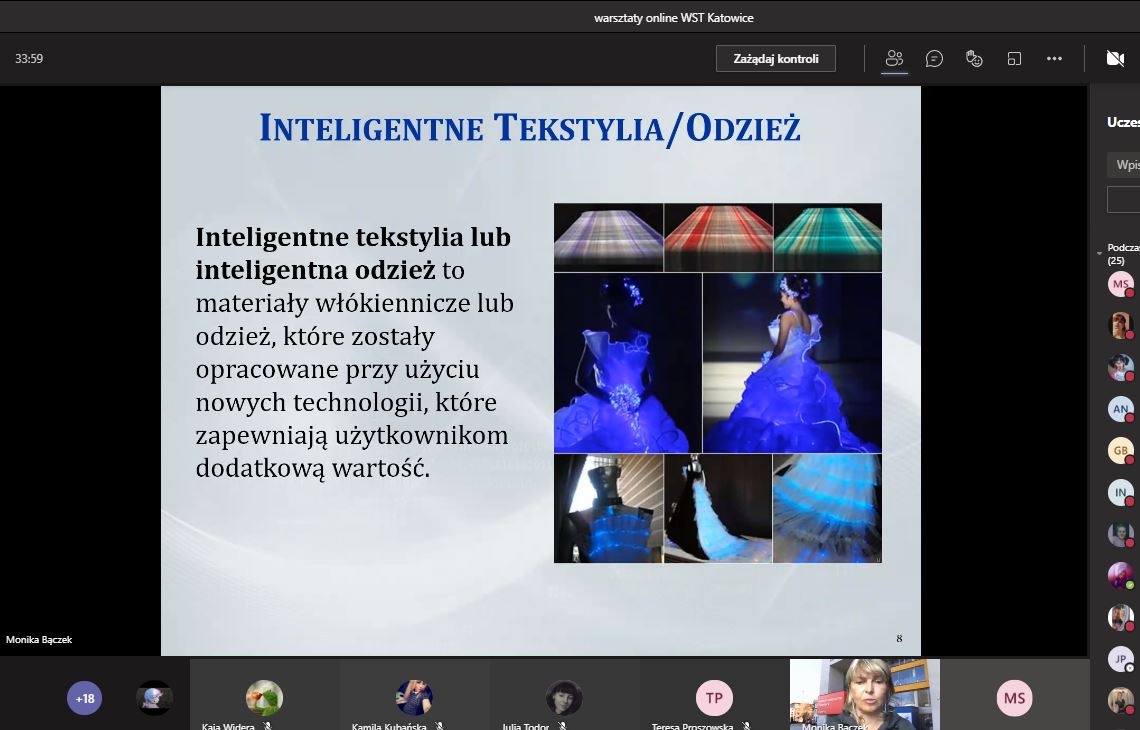Select the MS tile in the bottom strip

pos(1014,694)
